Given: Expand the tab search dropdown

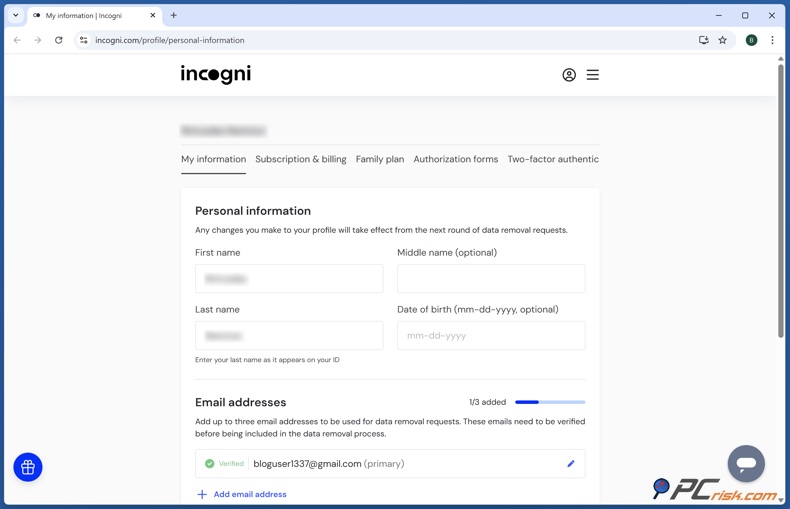Looking at the screenshot, I should click(x=16, y=16).
